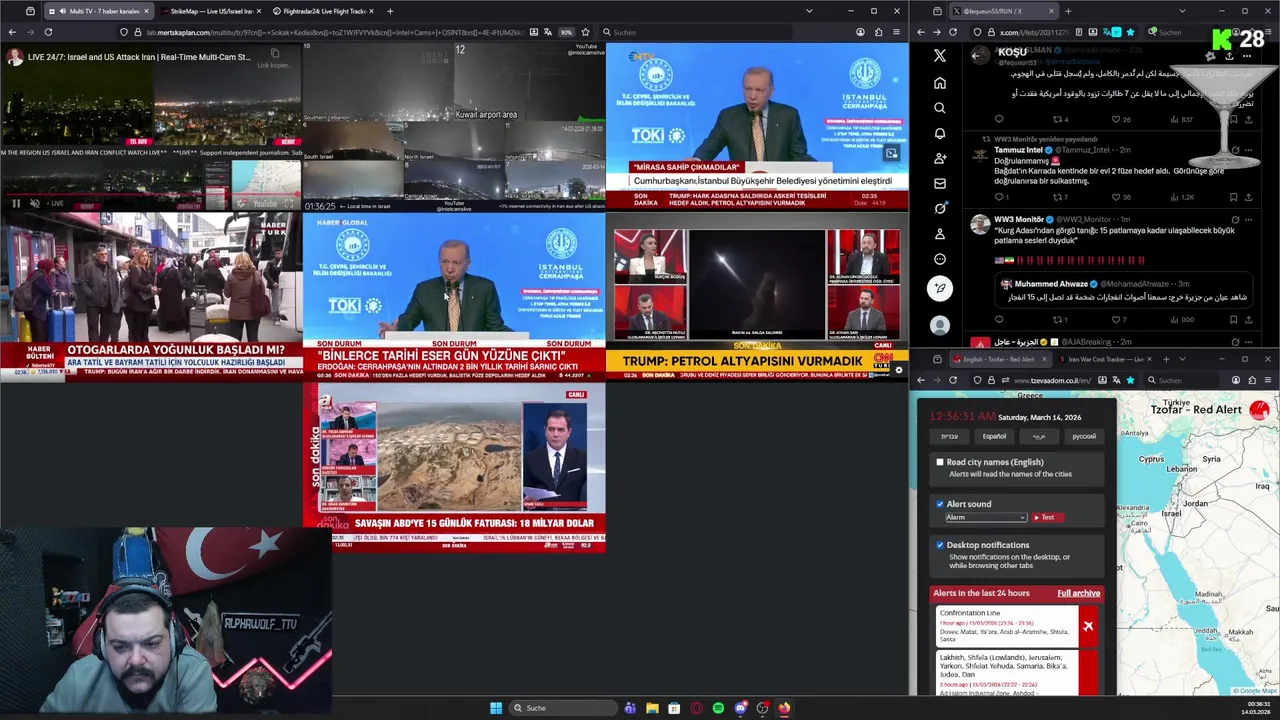This screenshot has width=1280, height=720.
Task: Switch to Iran War Cost Tracker tab
Action: pos(1106,359)
